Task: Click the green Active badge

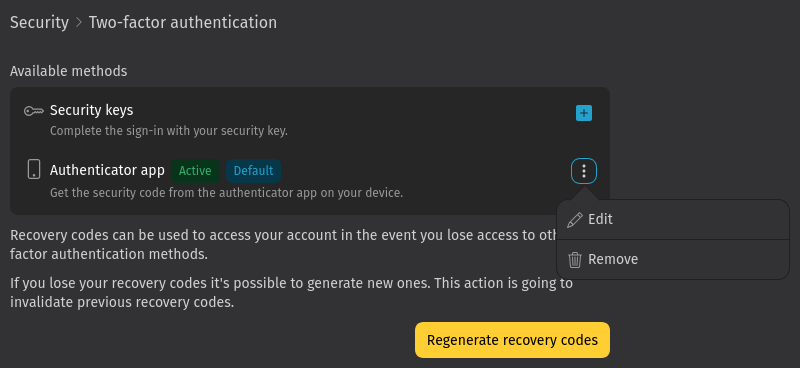Action: click(195, 171)
